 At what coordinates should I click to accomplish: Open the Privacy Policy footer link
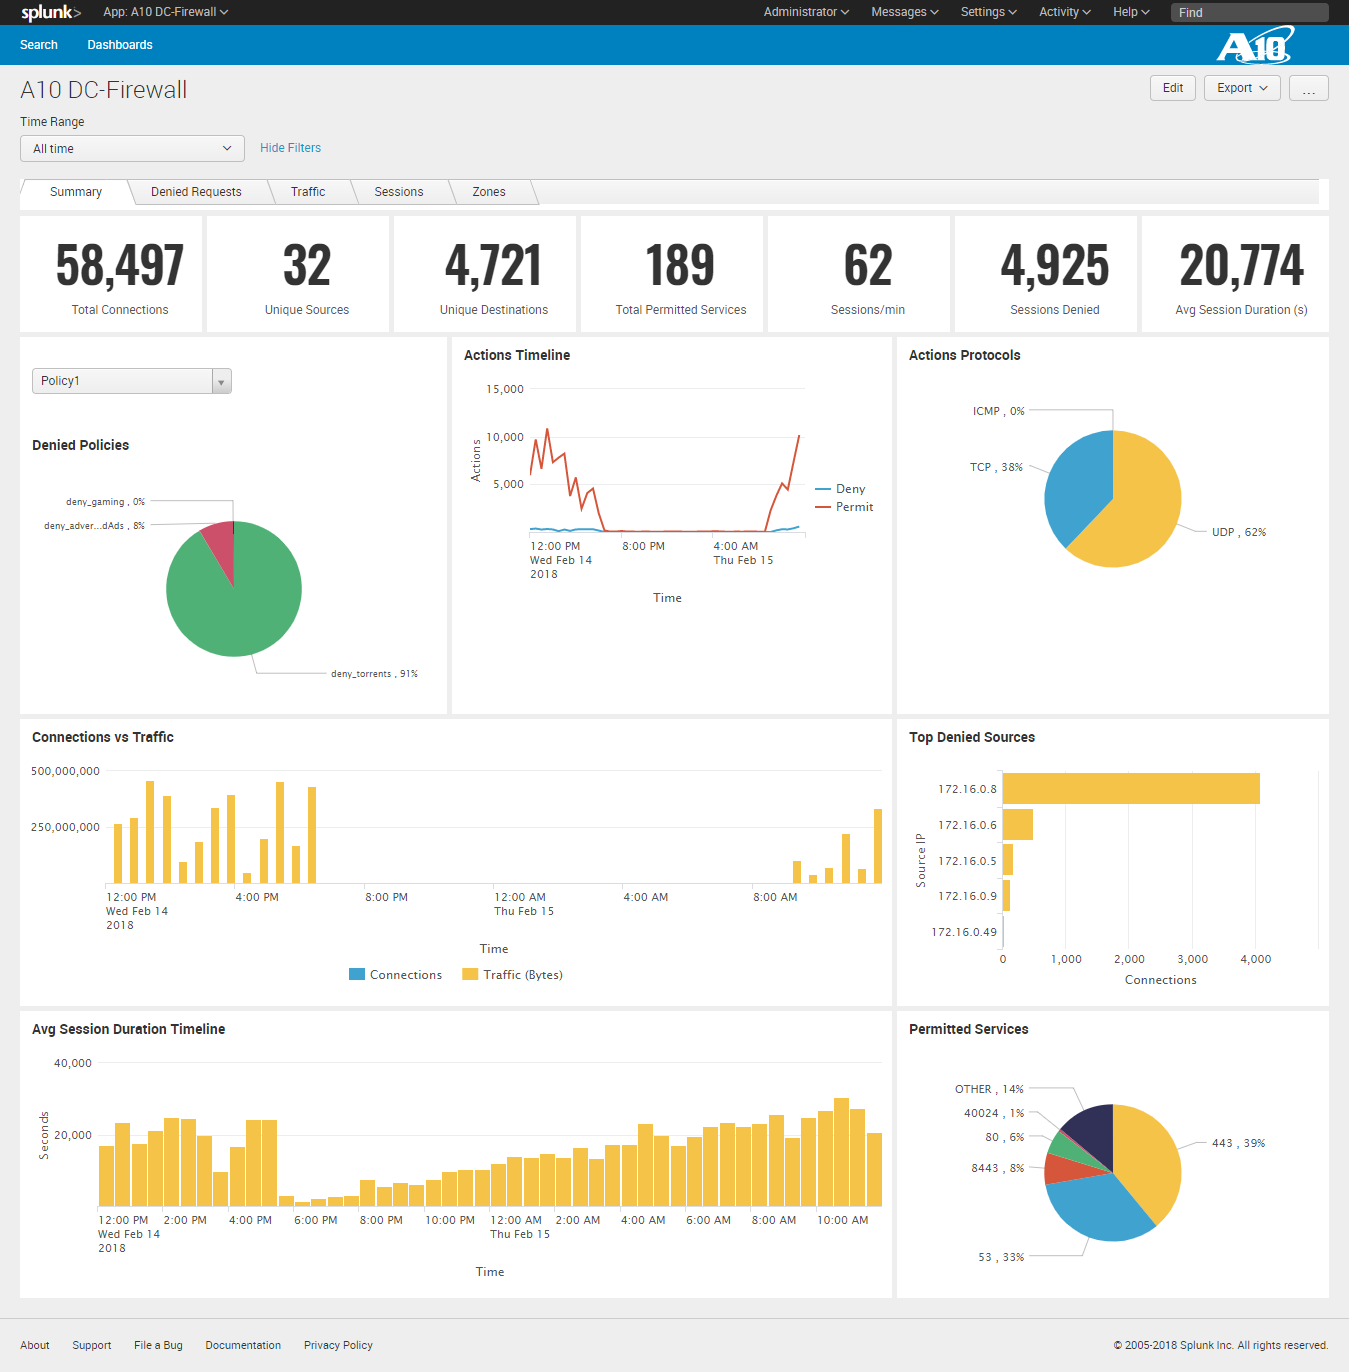coord(338,1345)
